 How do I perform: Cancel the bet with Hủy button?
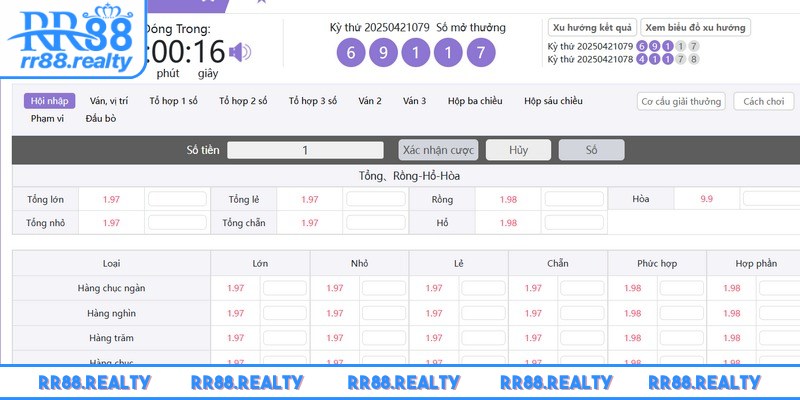click(x=518, y=150)
